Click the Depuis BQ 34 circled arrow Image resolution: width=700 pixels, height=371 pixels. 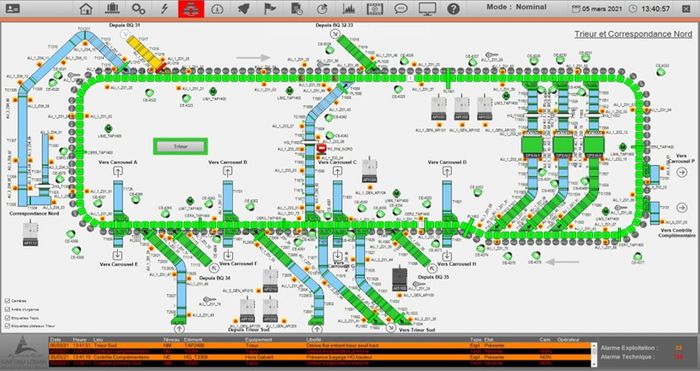[213, 268]
